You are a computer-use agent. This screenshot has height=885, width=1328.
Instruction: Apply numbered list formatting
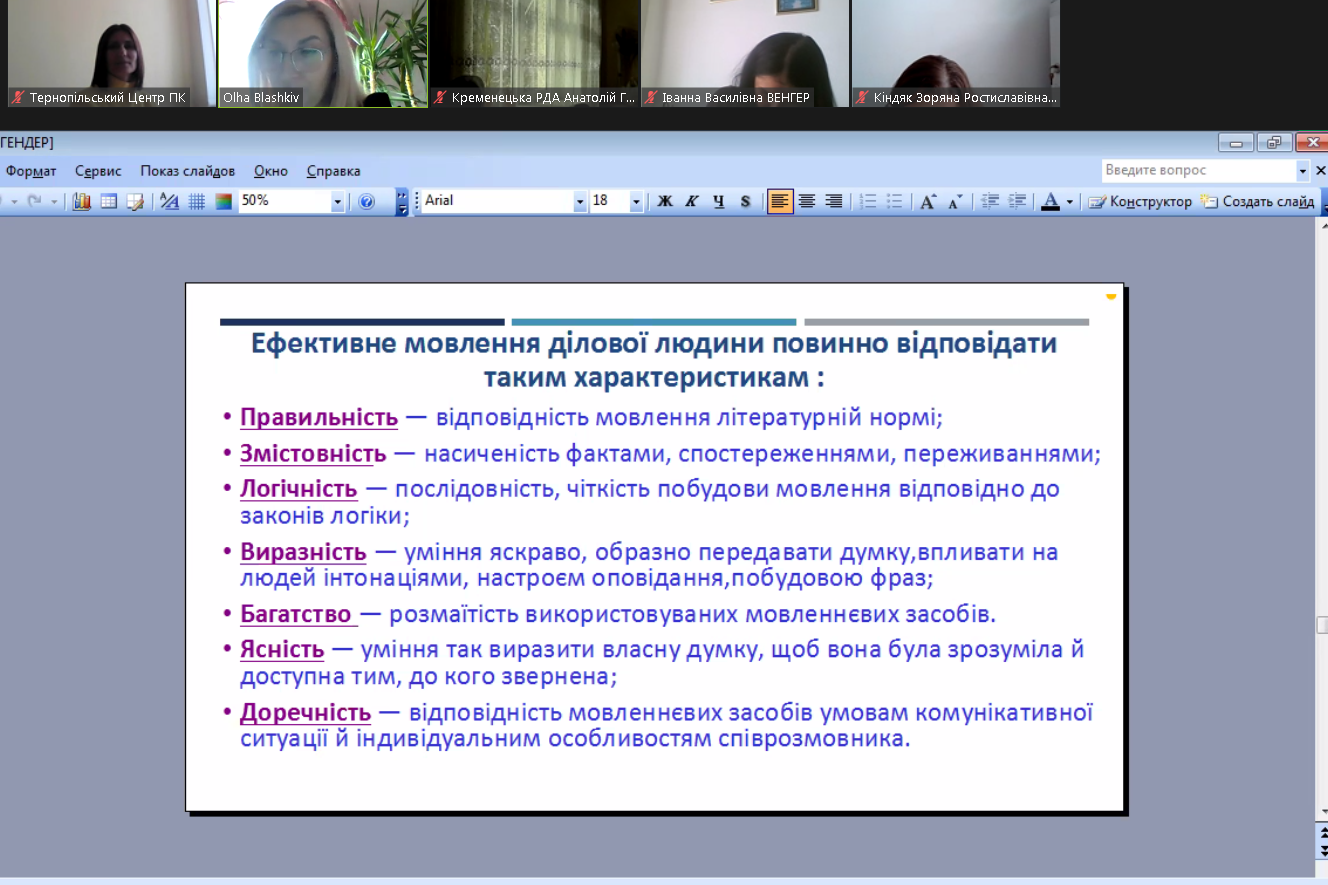coord(868,201)
